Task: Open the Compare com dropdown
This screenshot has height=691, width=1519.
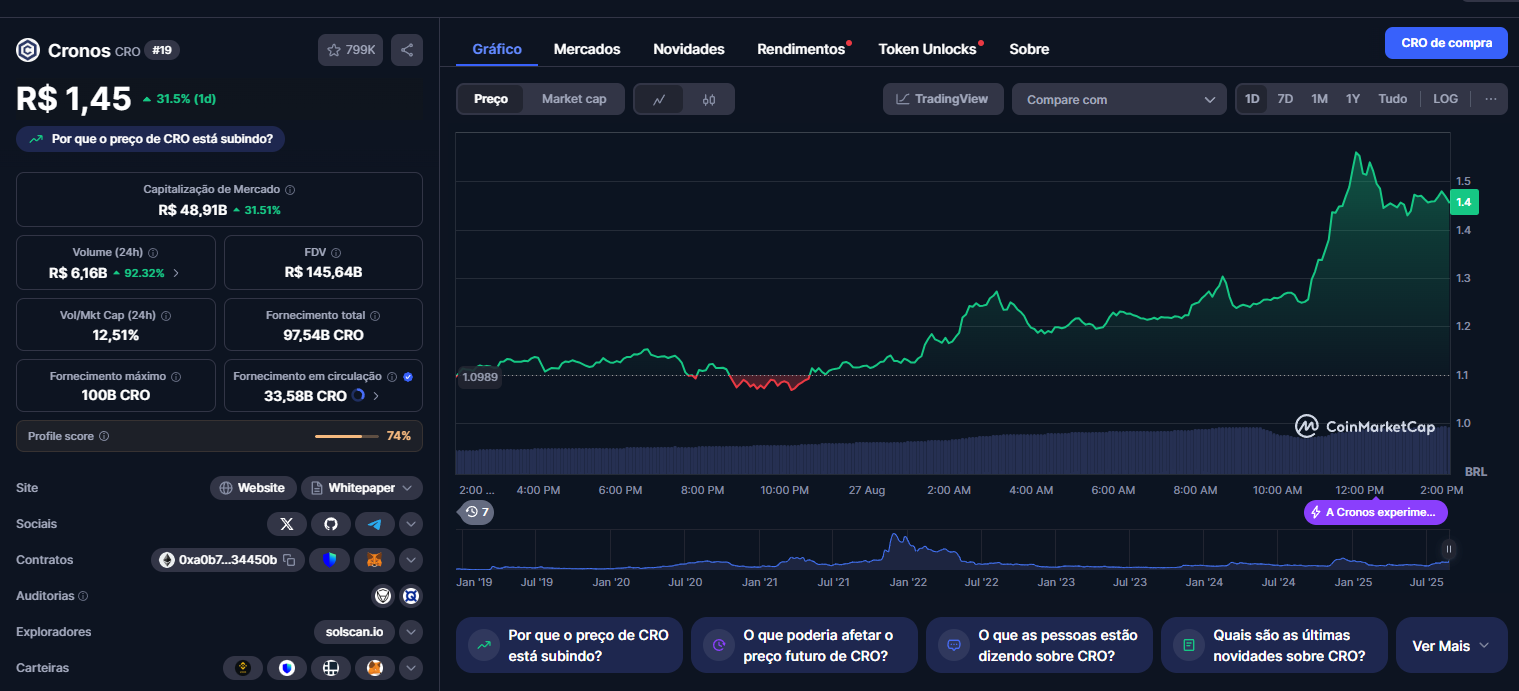Action: click(x=1119, y=99)
